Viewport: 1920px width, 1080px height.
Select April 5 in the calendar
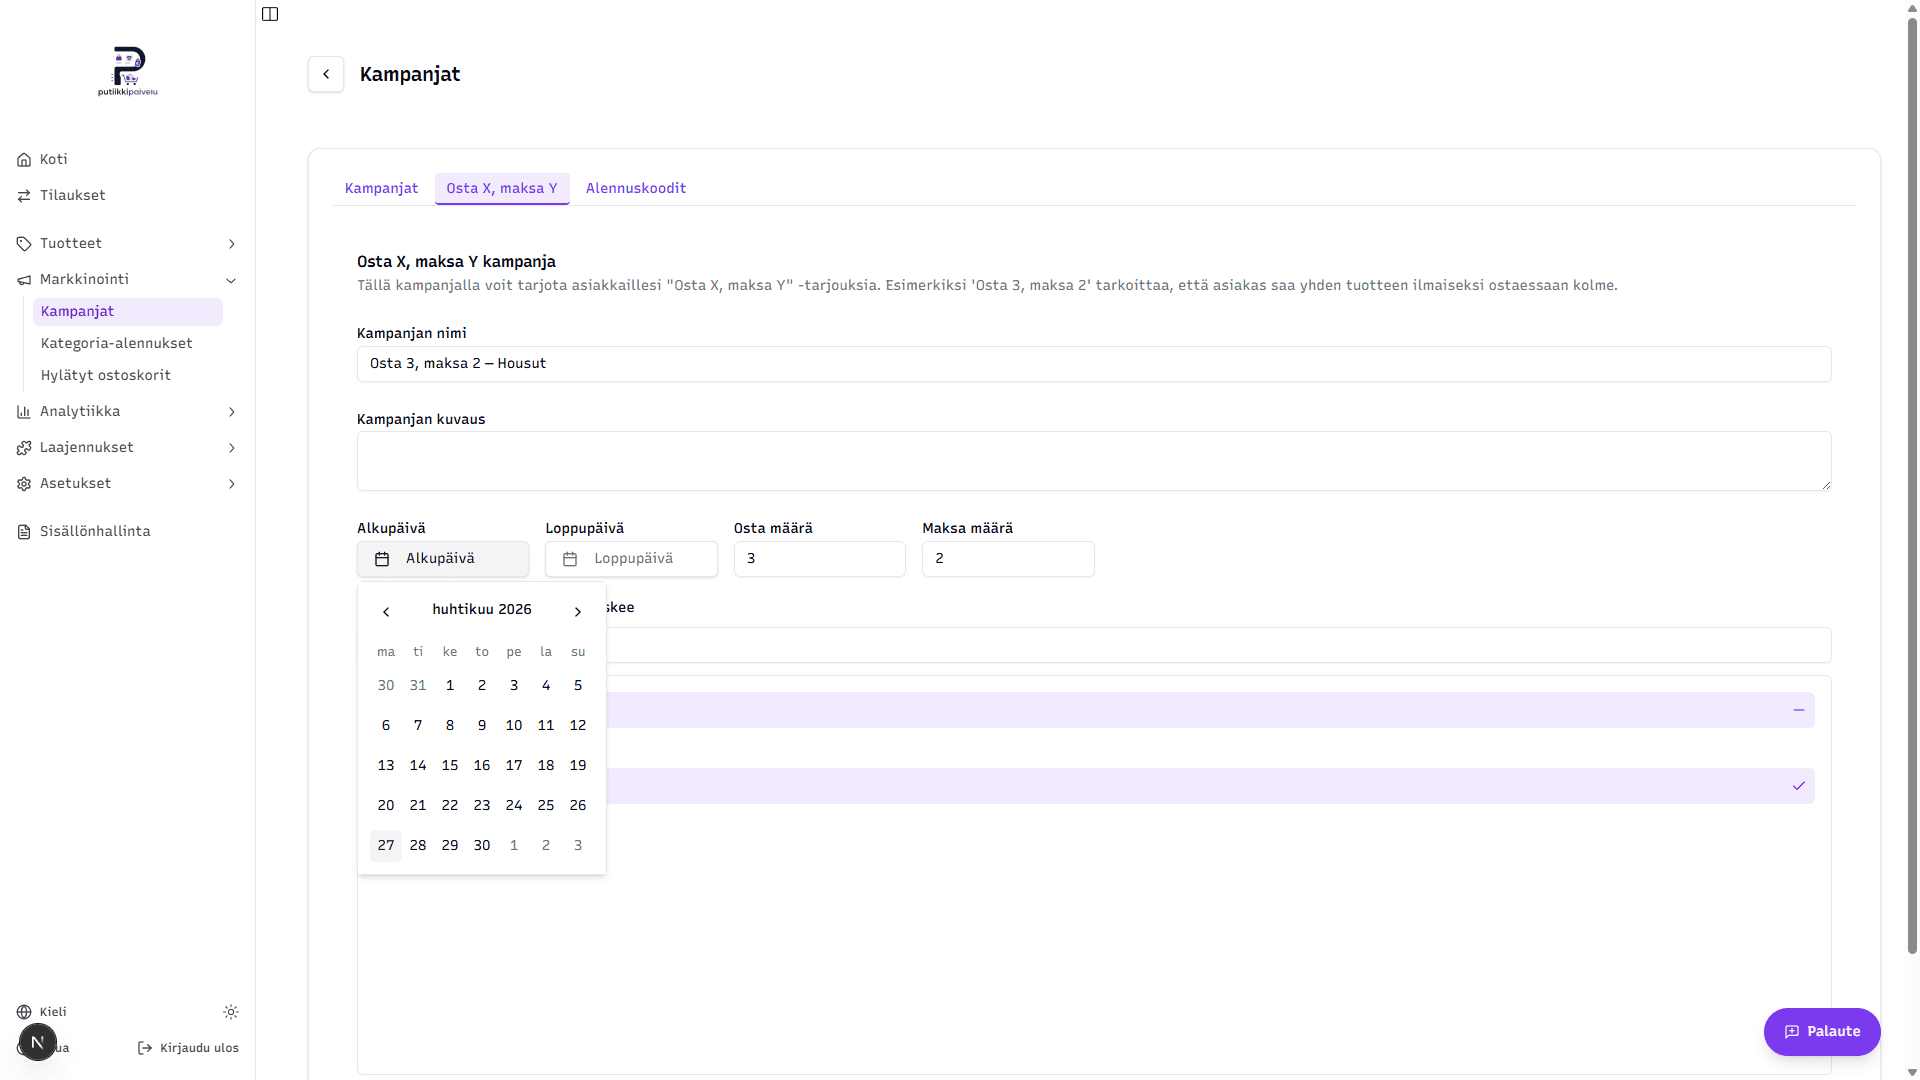point(578,686)
